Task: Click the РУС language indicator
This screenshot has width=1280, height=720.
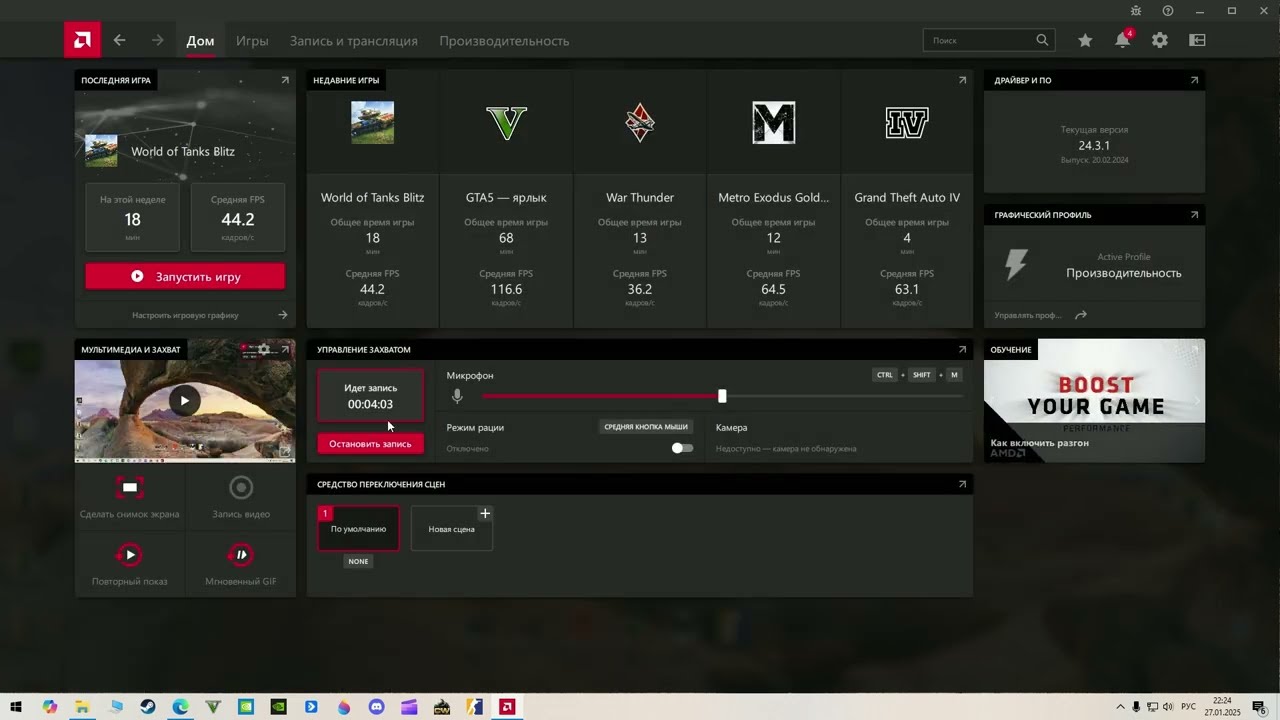Action: point(1188,707)
